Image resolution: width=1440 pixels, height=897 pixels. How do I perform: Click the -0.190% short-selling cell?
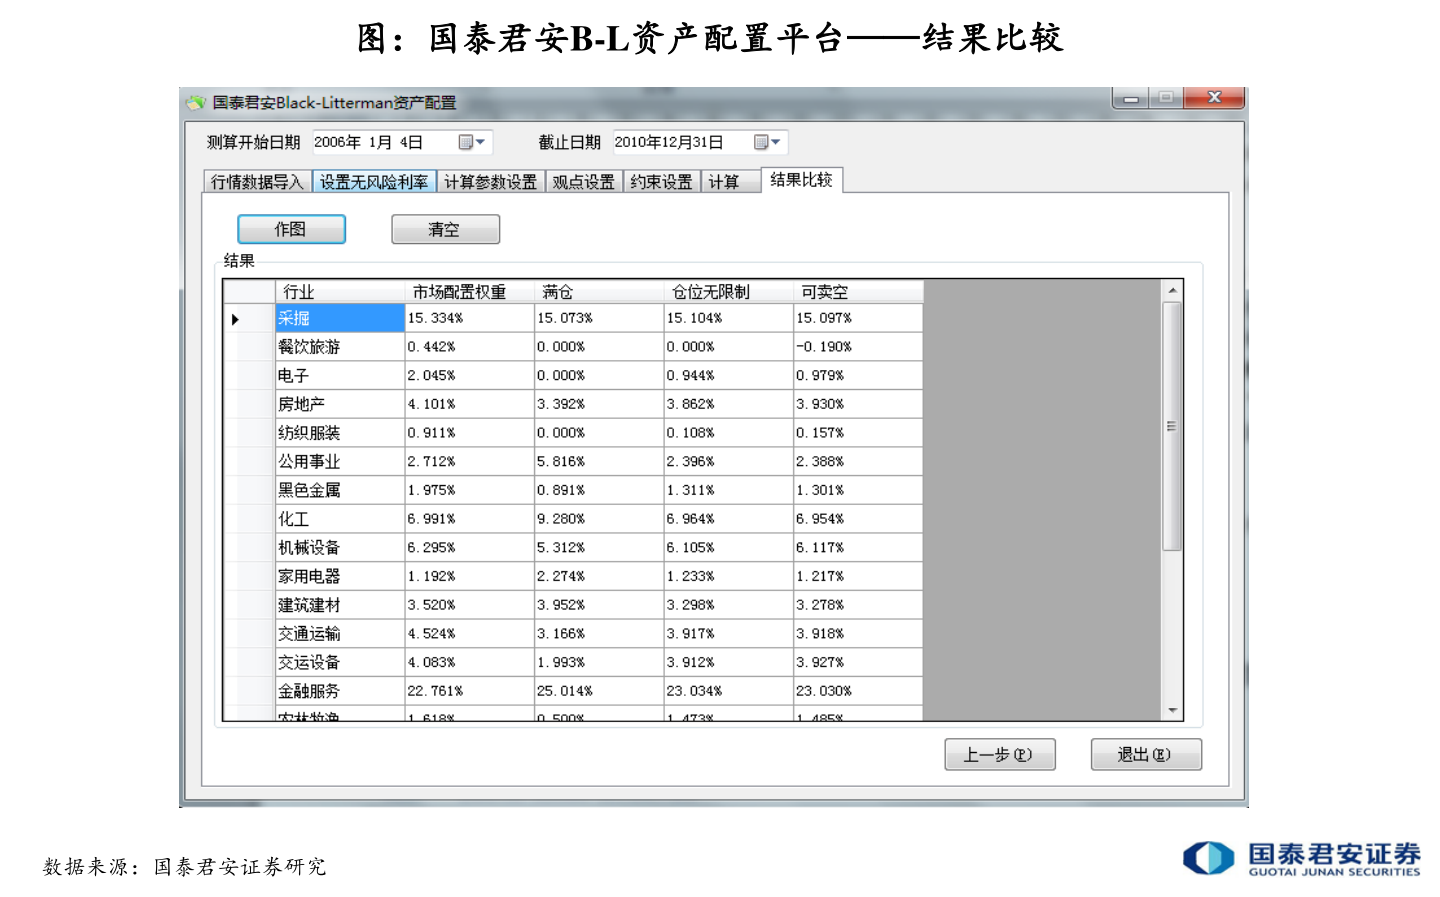[x=858, y=347]
